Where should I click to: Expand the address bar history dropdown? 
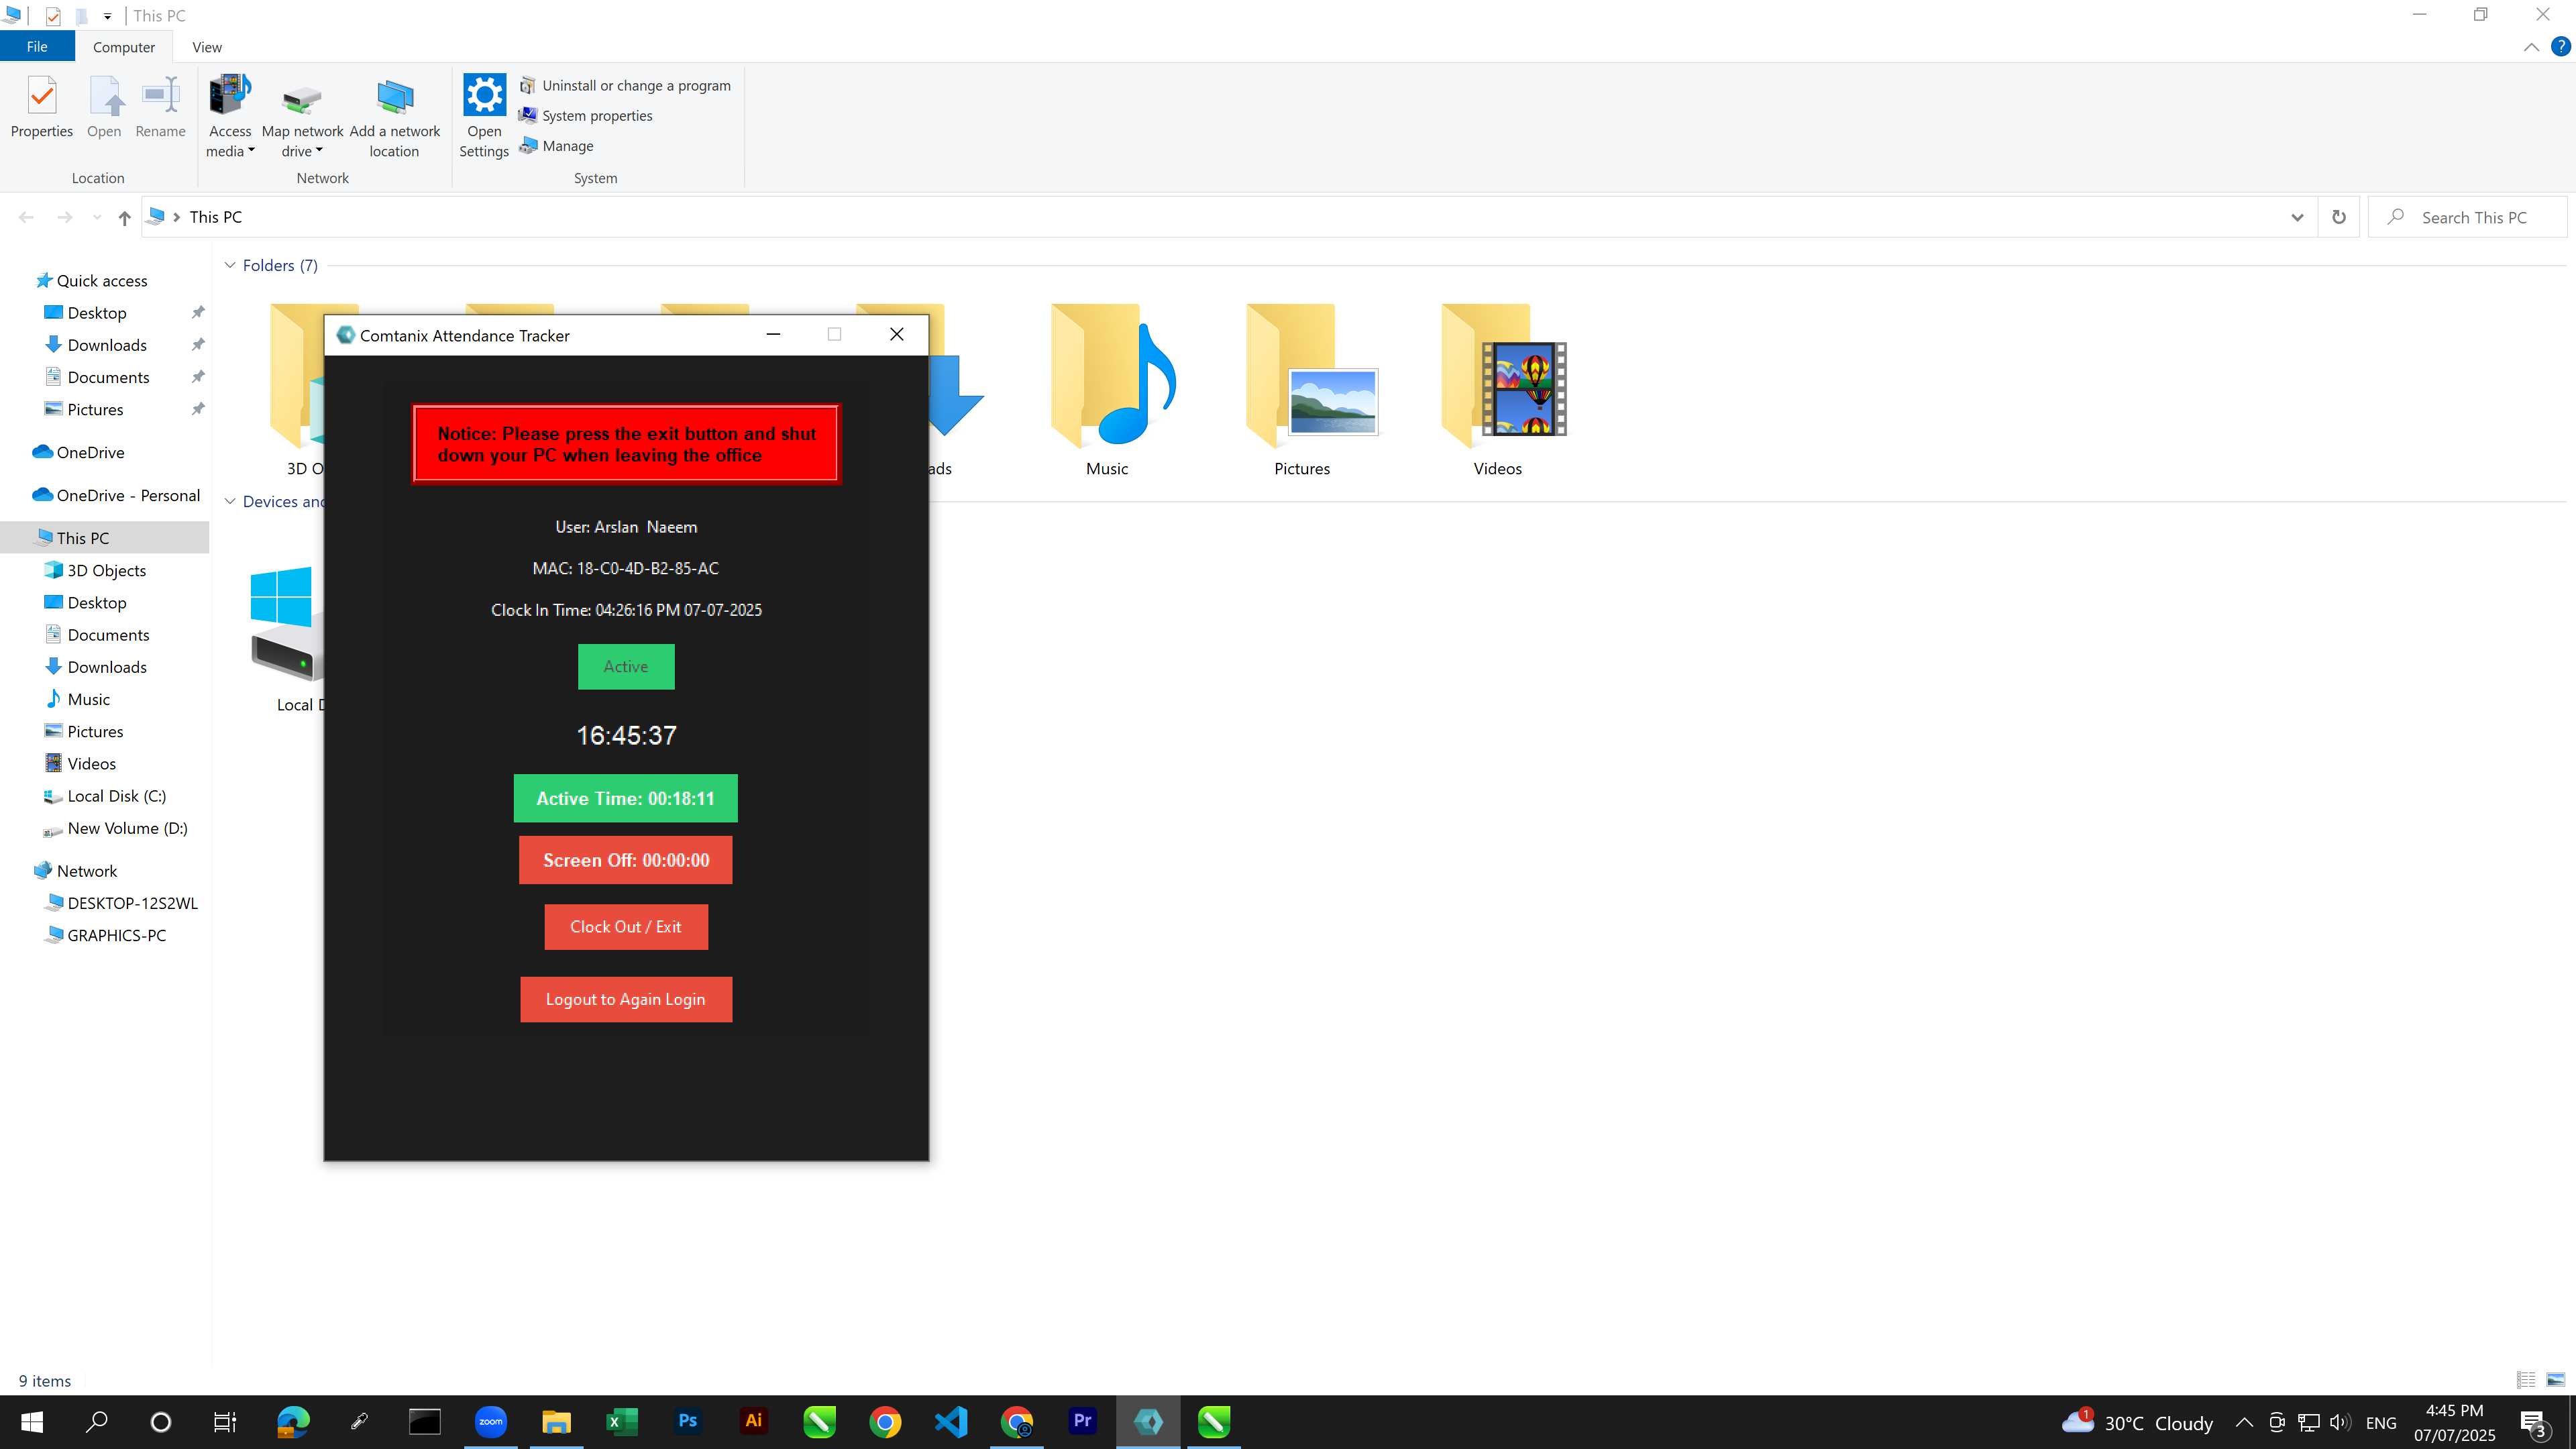(2297, 218)
